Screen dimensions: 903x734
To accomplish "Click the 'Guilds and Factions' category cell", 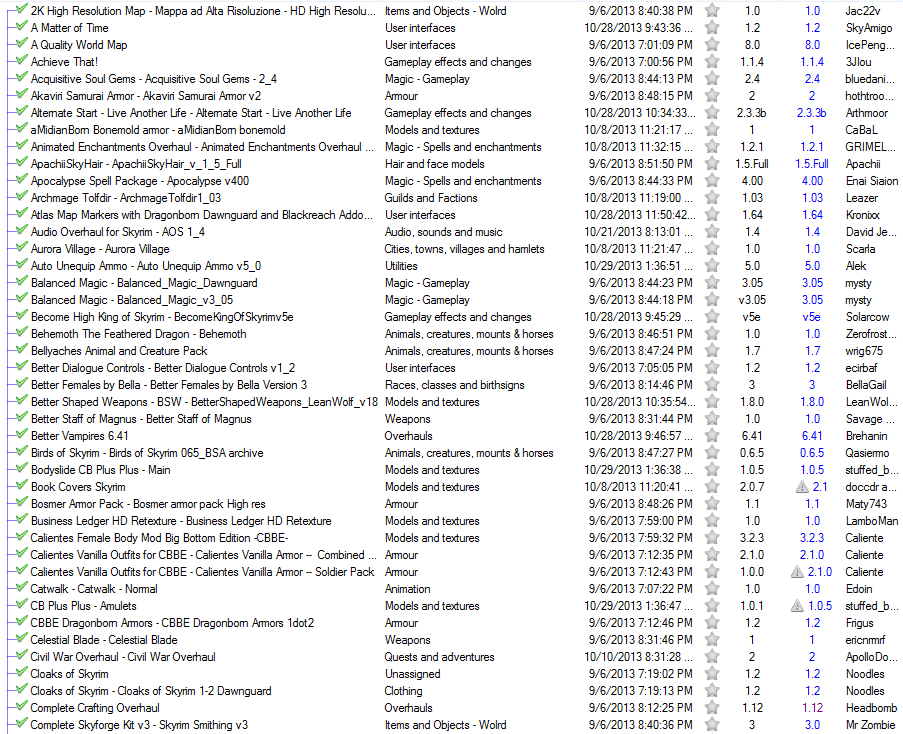I will coord(431,198).
